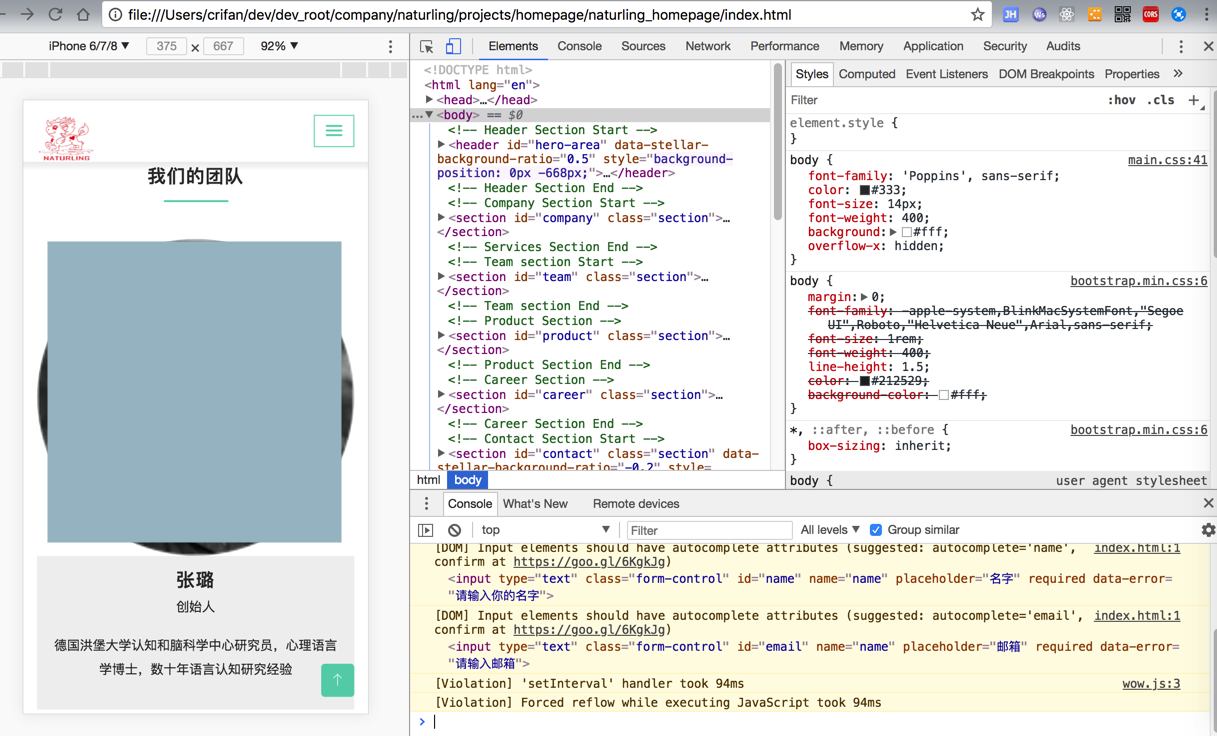Uncheck the Group similar checkbox
Viewport: 1217px width, 736px height.
tap(876, 530)
